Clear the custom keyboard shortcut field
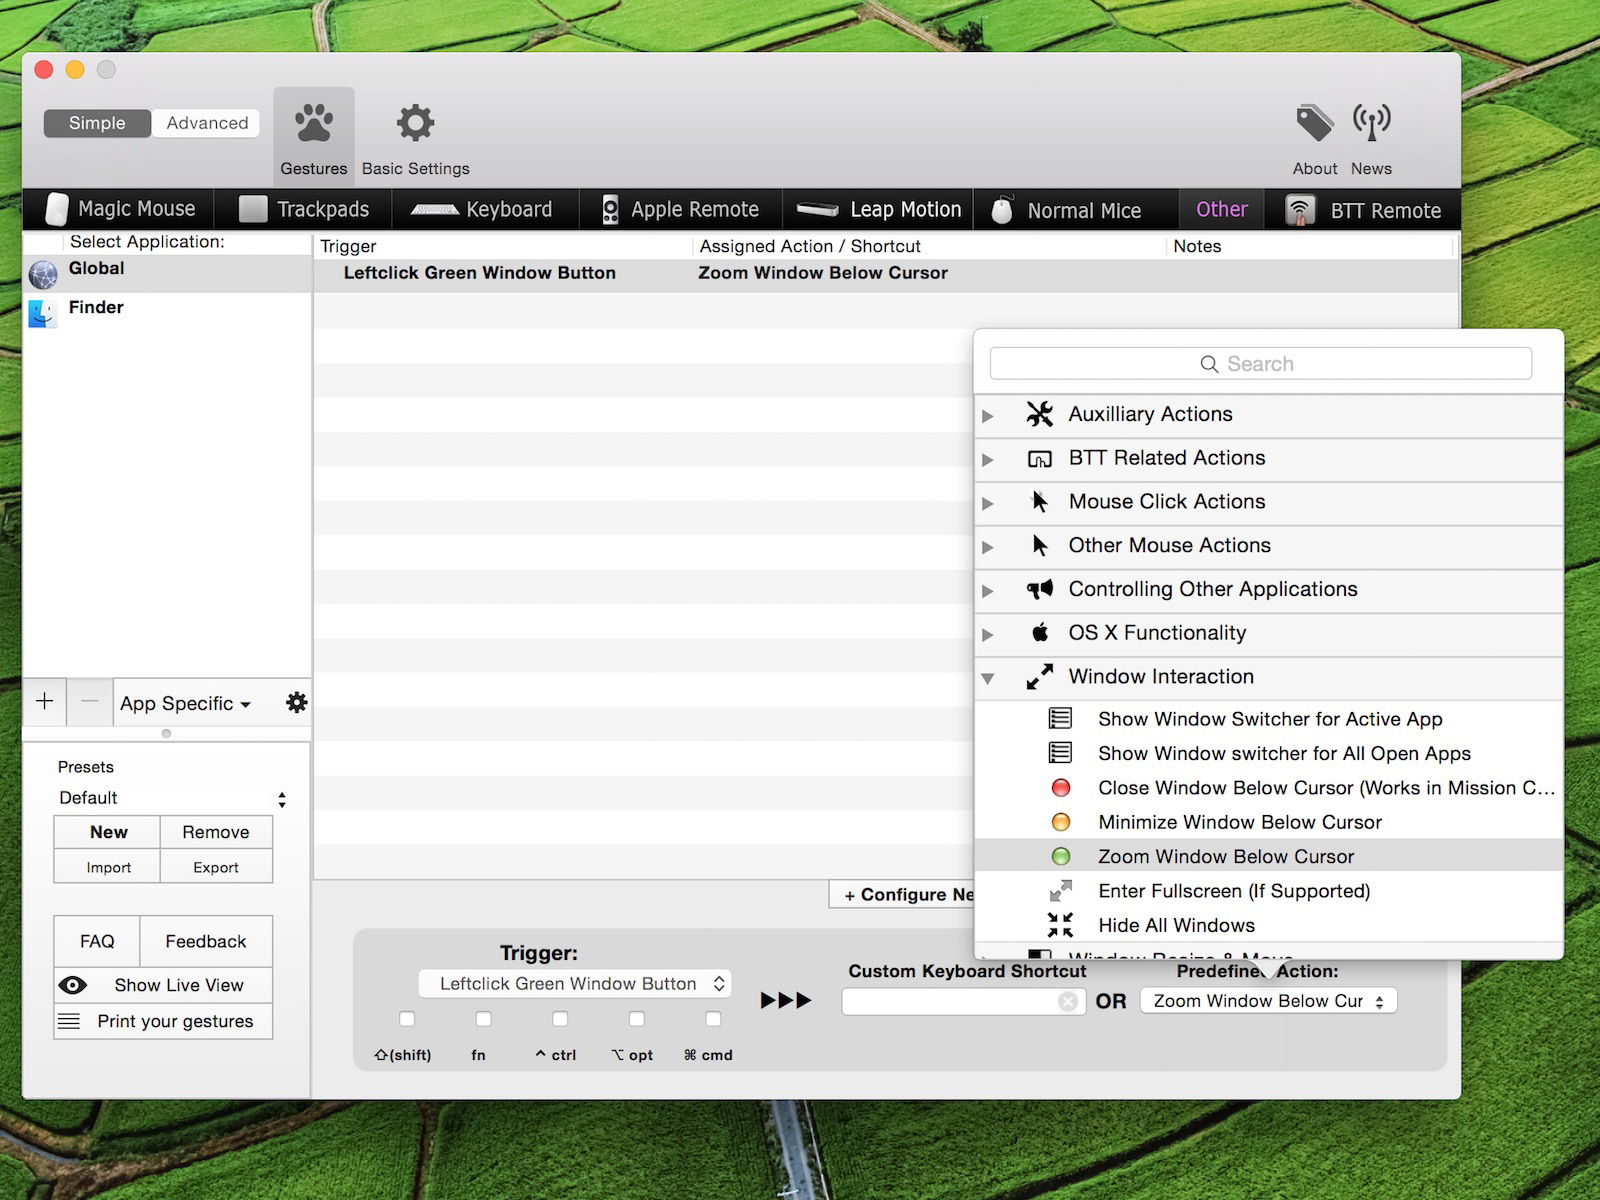 (x=1068, y=1001)
